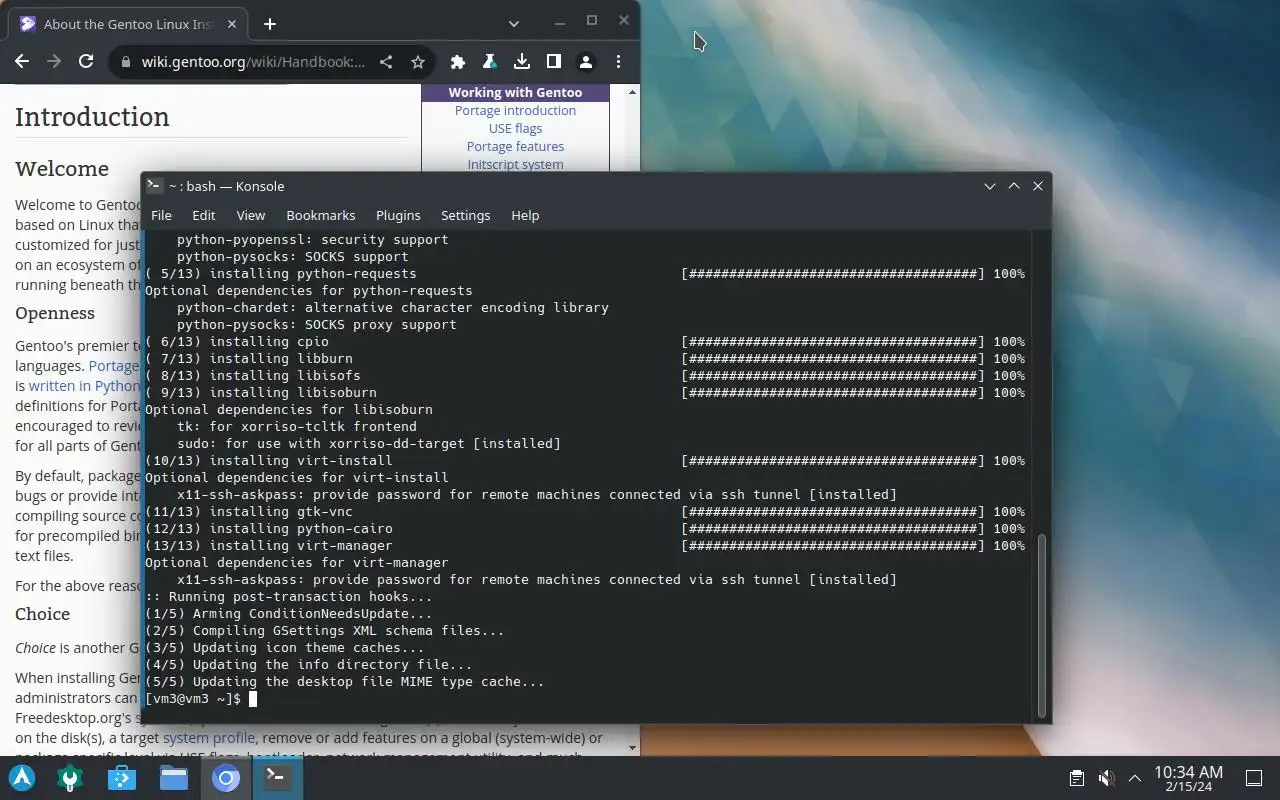The width and height of the screenshot is (1280, 800).
Task: Open the volume tray icon
Action: (1106, 778)
